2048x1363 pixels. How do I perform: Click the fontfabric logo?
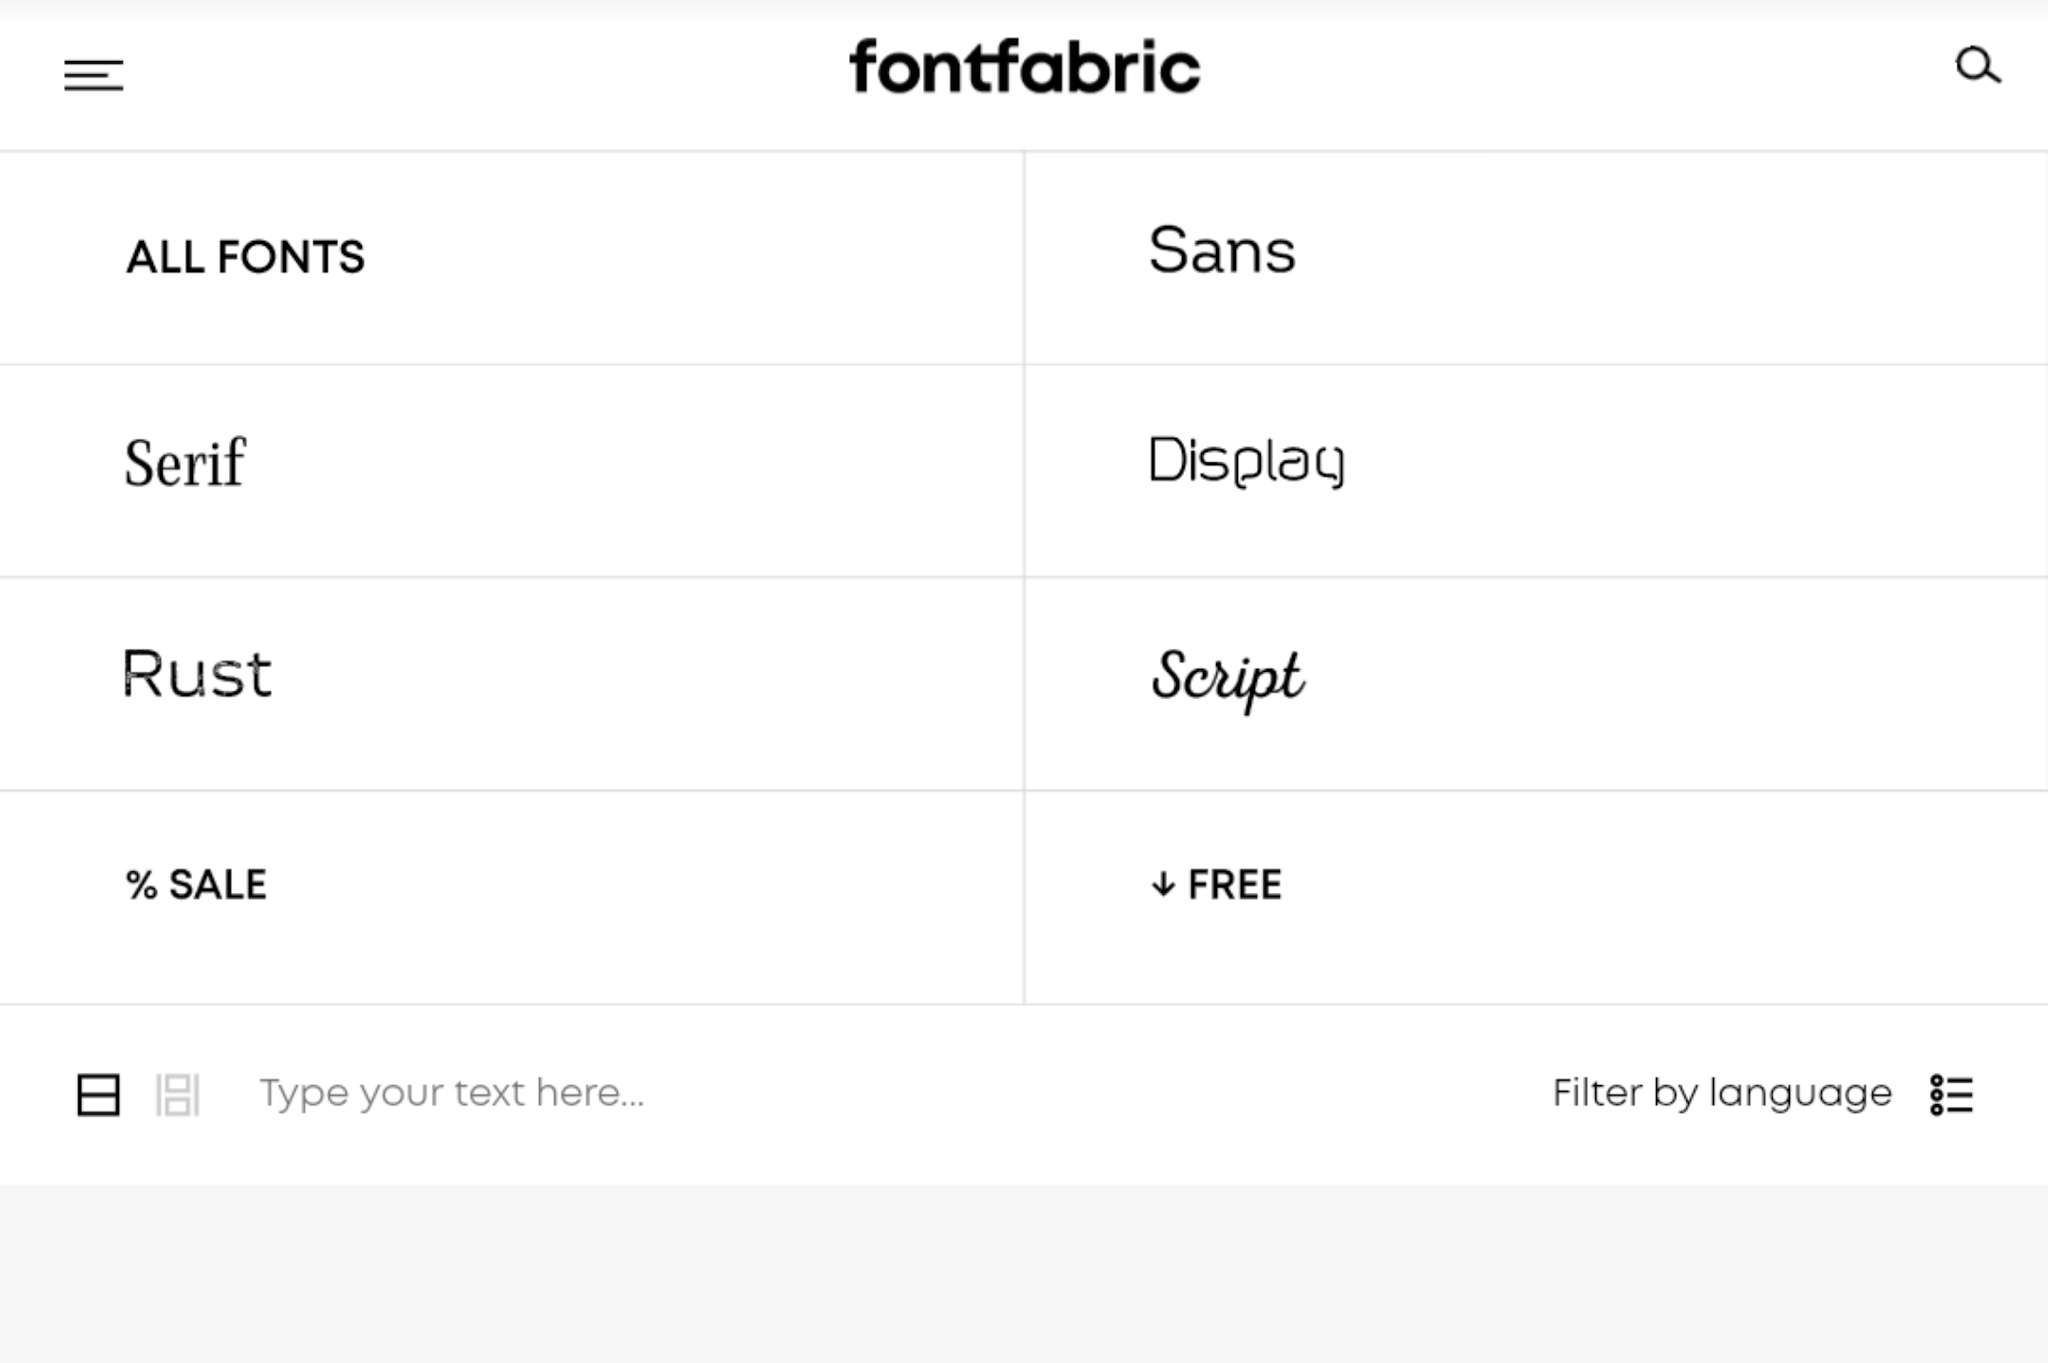(x=1024, y=66)
